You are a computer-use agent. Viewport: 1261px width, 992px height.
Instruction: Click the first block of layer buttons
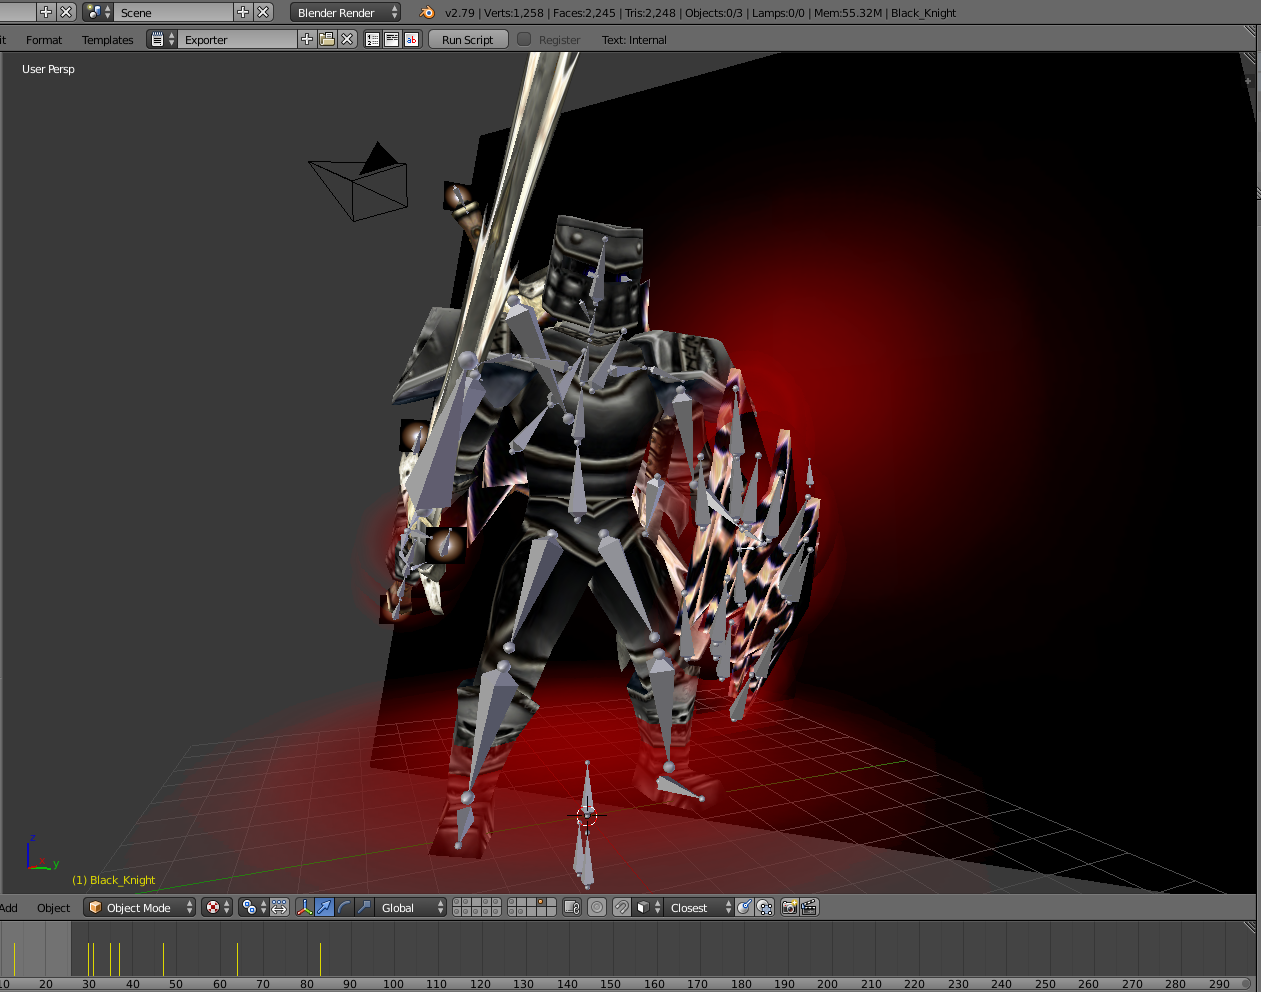click(x=477, y=907)
